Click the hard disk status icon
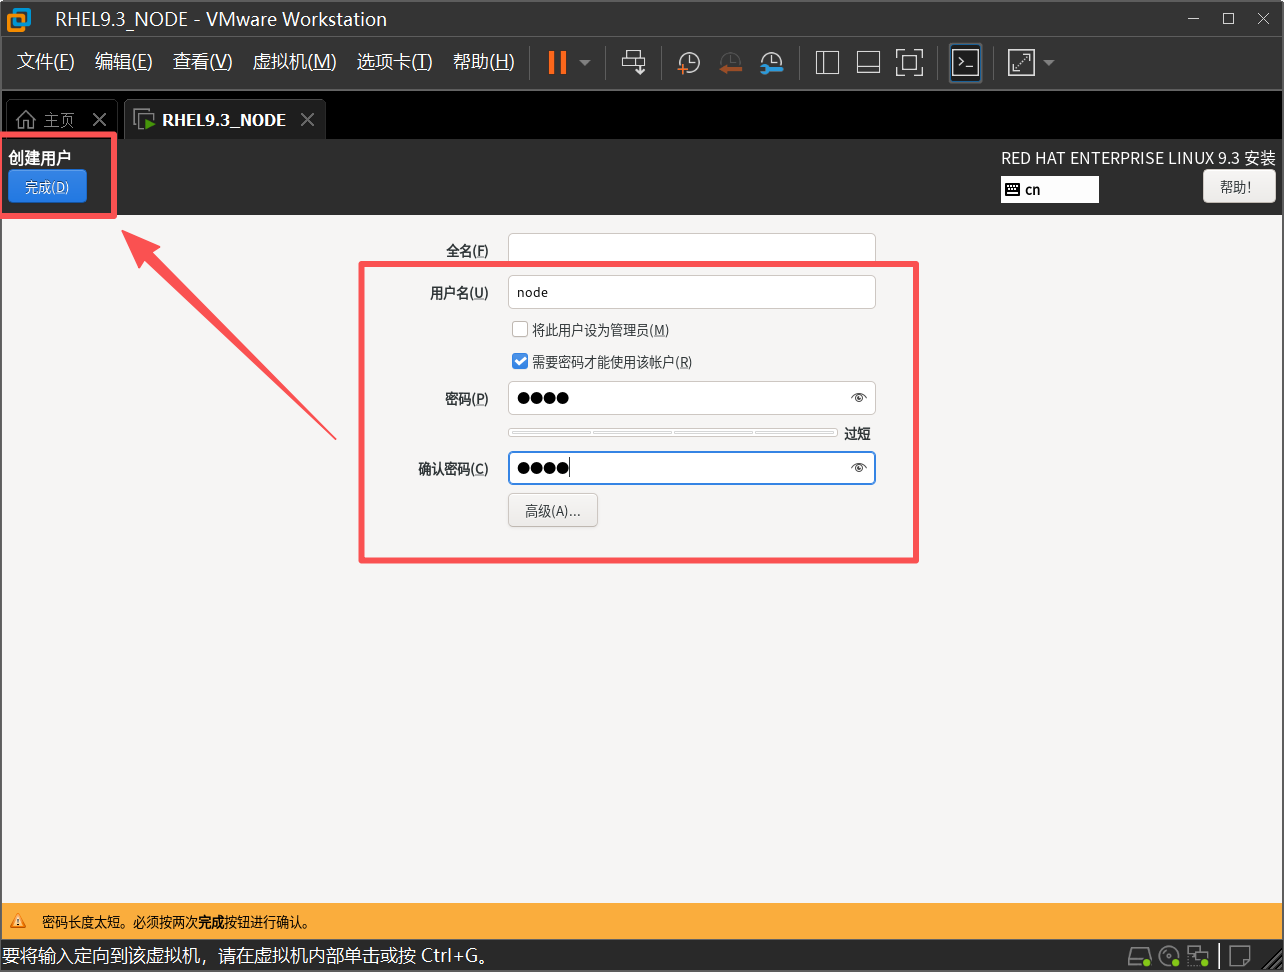Viewport: 1284px width, 972px height. [1140, 955]
